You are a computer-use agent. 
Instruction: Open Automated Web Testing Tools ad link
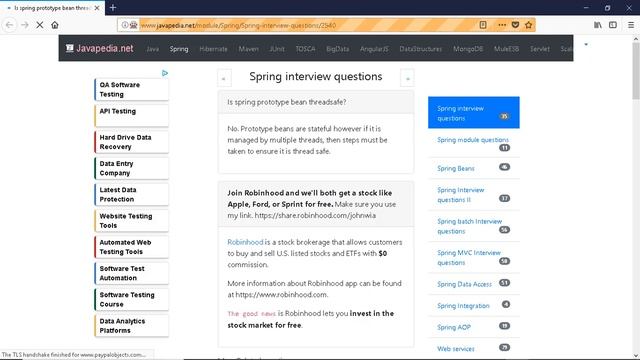[x=131, y=247]
